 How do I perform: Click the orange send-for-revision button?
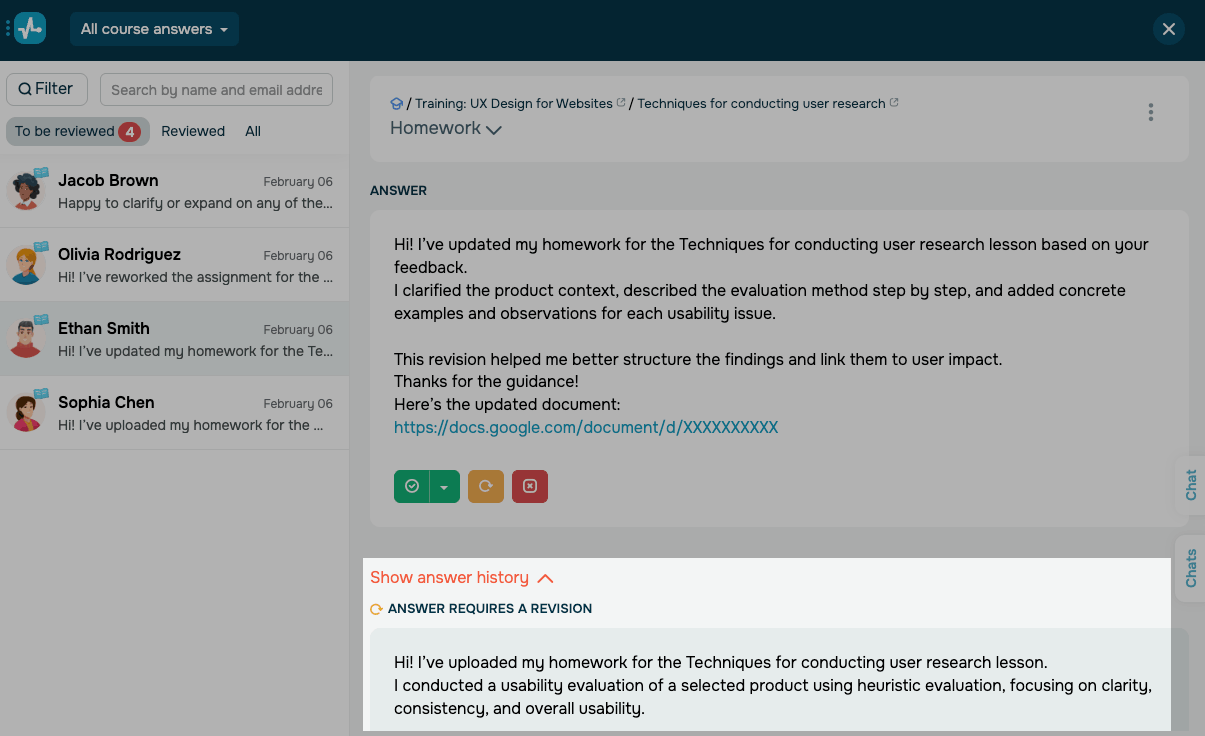point(486,486)
